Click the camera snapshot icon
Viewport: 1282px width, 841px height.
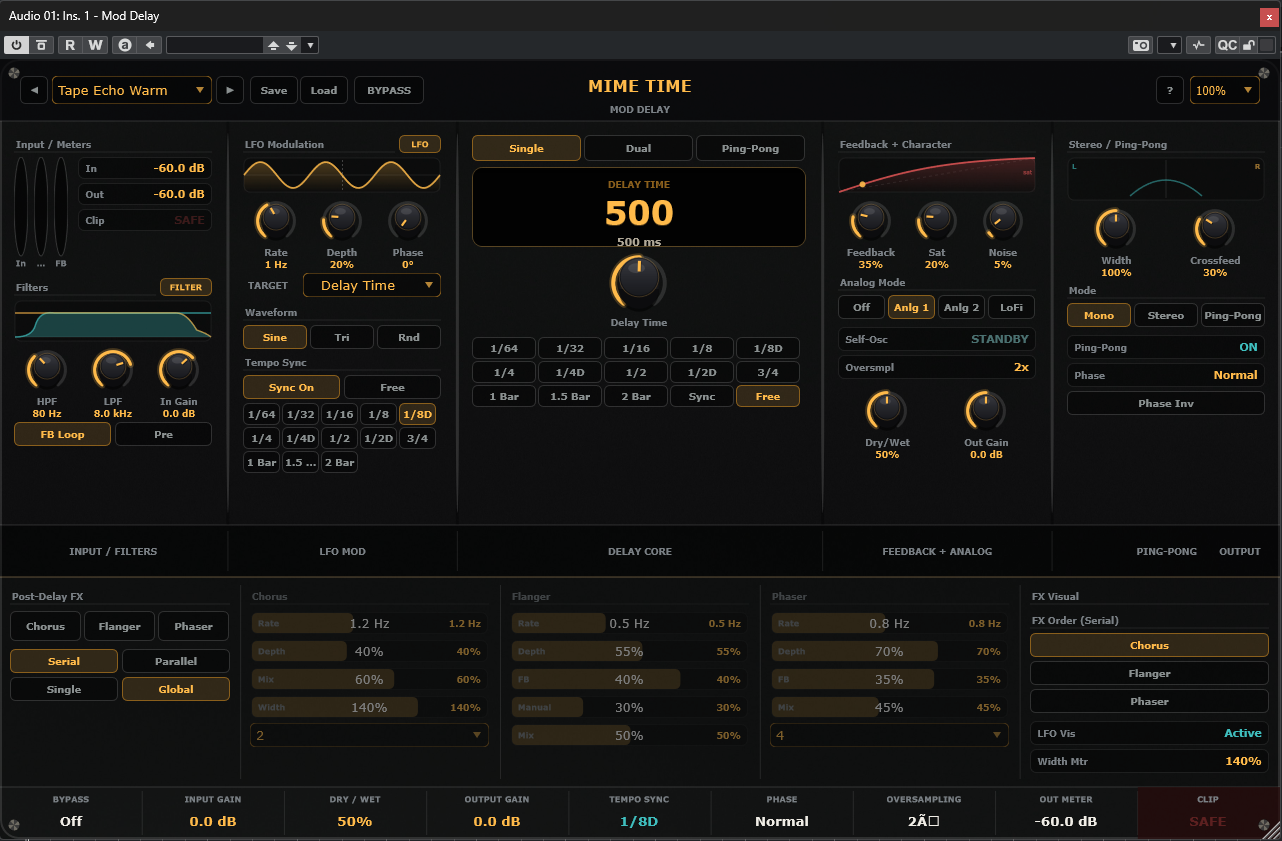1140,45
